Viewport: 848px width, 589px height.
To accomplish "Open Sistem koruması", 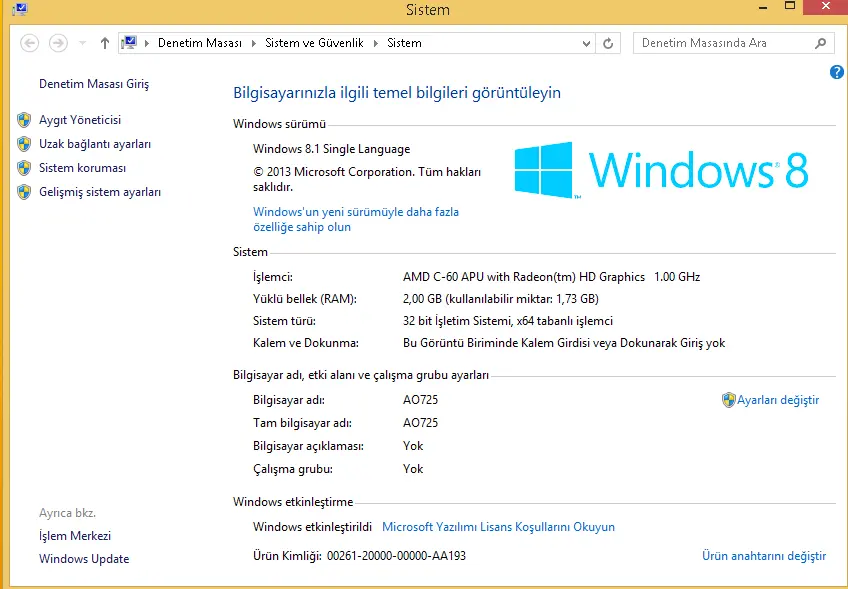I will (82, 168).
